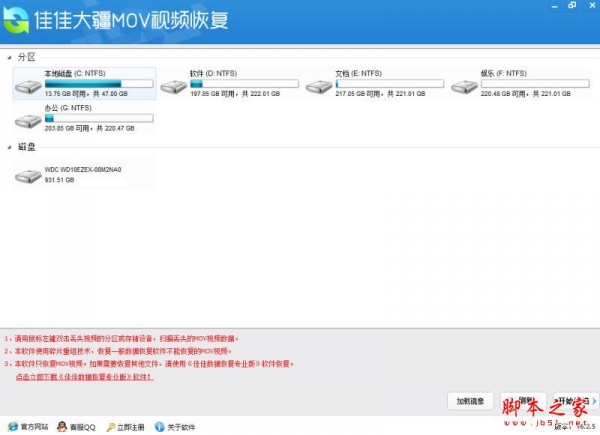The height and width of the screenshot is (435, 600).
Task: Click the 开始扫描 button
Action: tap(576, 401)
